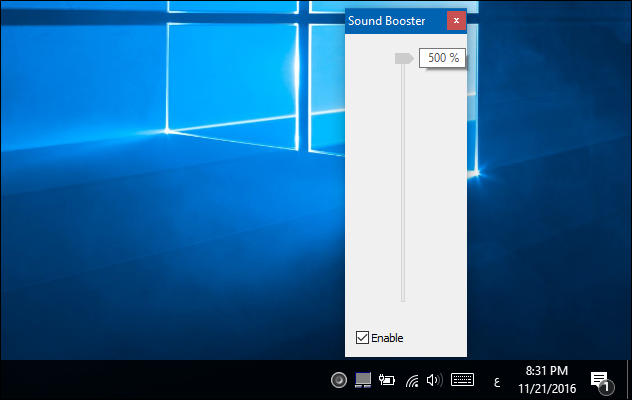Open the Wi-Fi network tray icon
The height and width of the screenshot is (400, 632).
tap(412, 380)
